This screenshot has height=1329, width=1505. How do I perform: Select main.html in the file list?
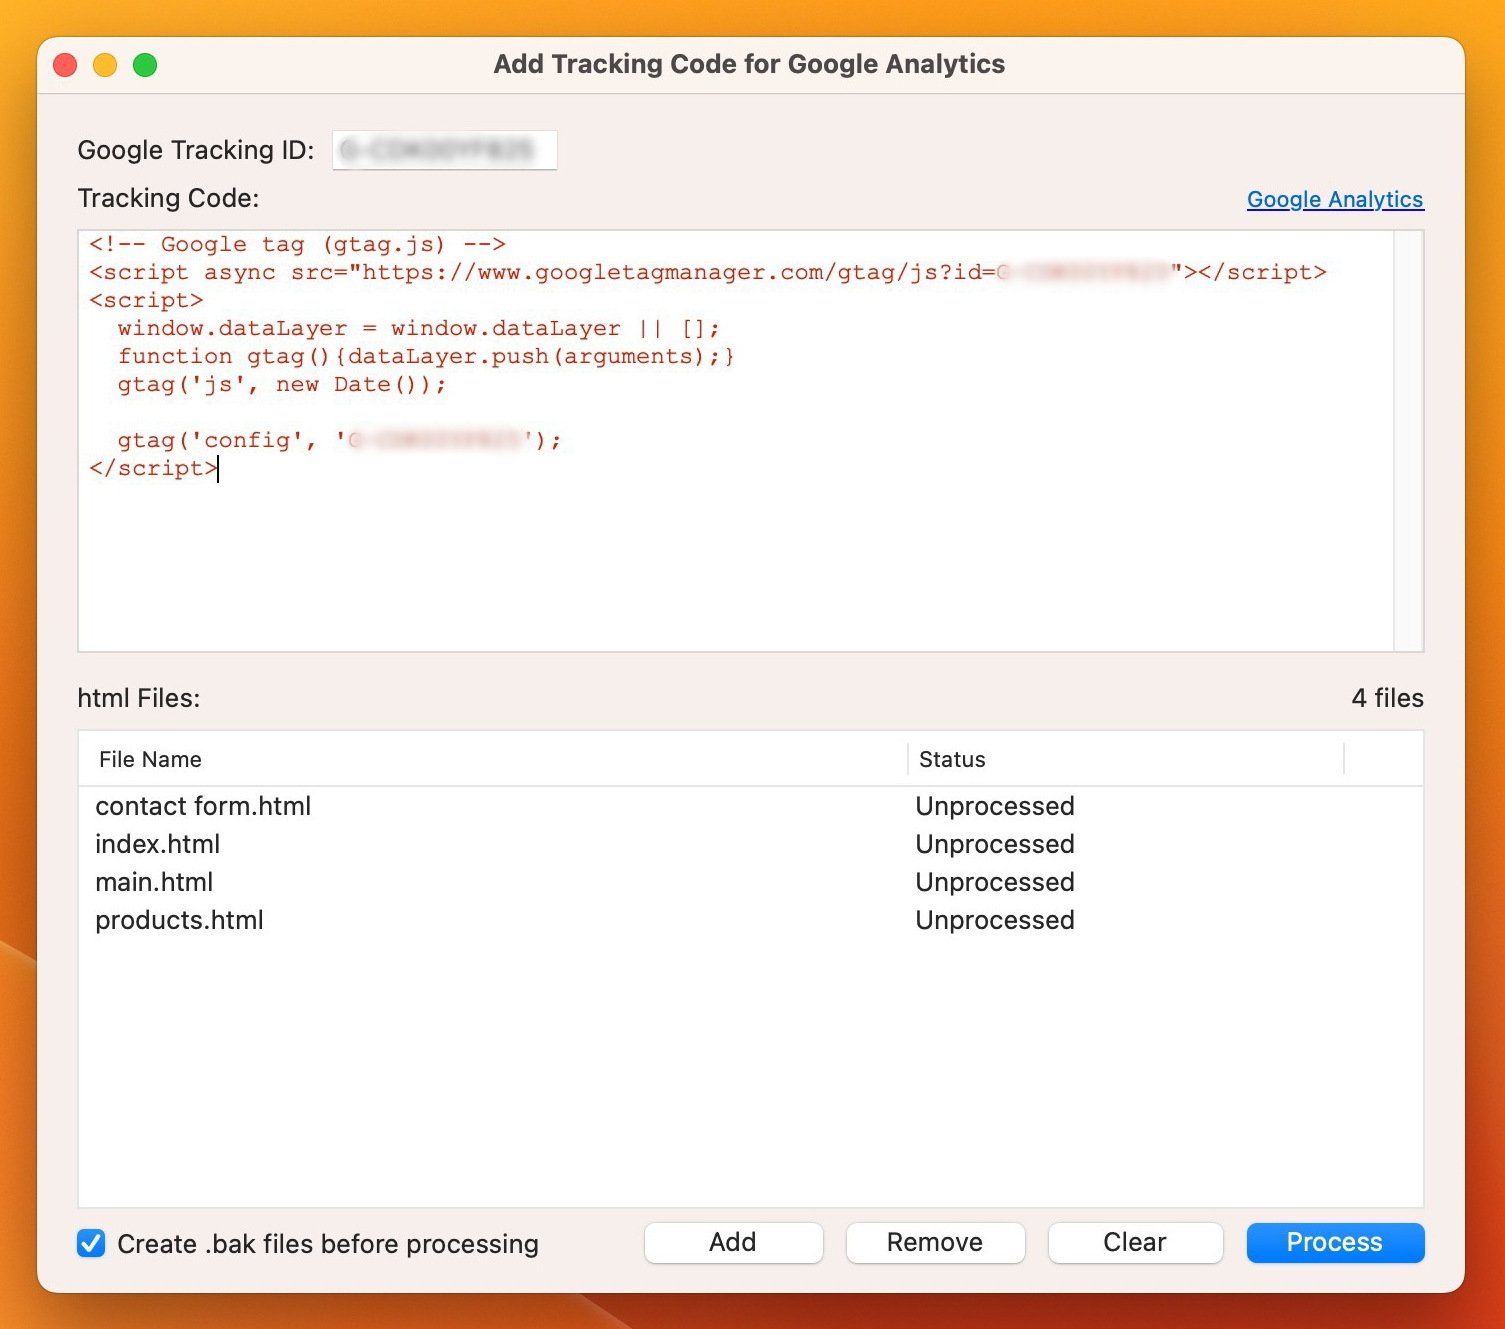[750, 882]
